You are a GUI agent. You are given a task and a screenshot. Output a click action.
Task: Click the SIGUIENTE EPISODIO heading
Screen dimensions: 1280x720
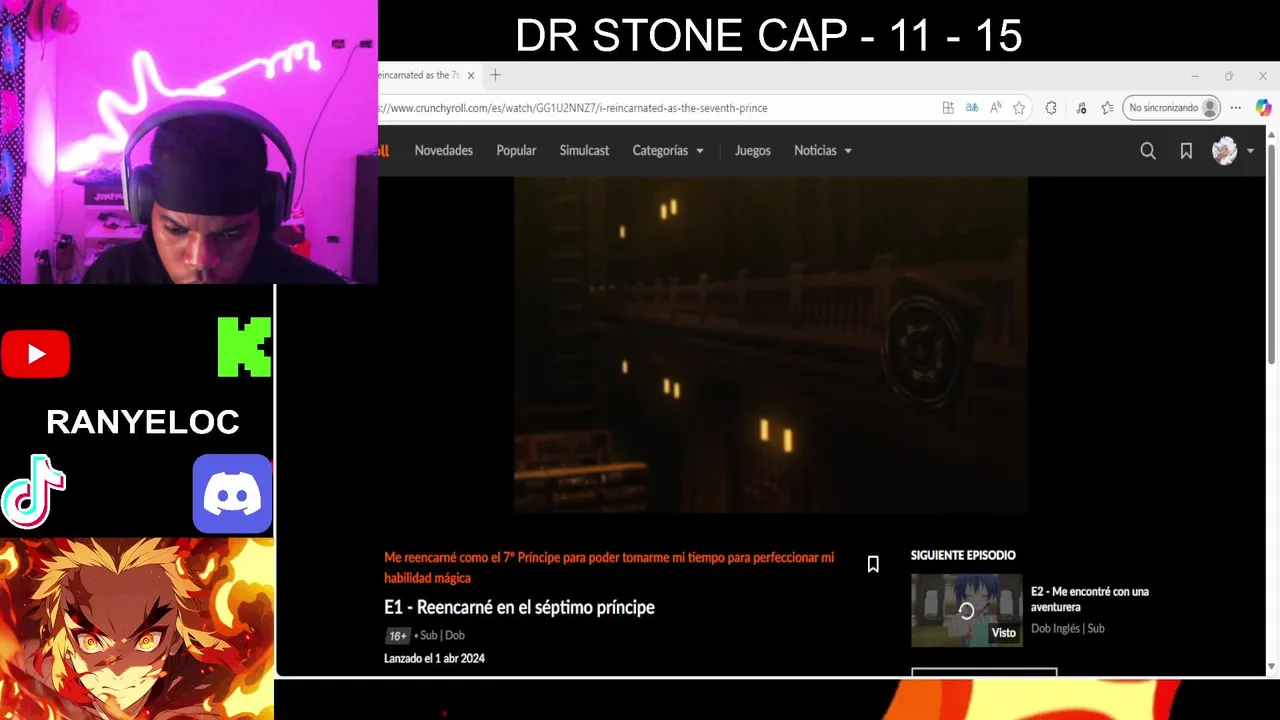[x=963, y=555]
